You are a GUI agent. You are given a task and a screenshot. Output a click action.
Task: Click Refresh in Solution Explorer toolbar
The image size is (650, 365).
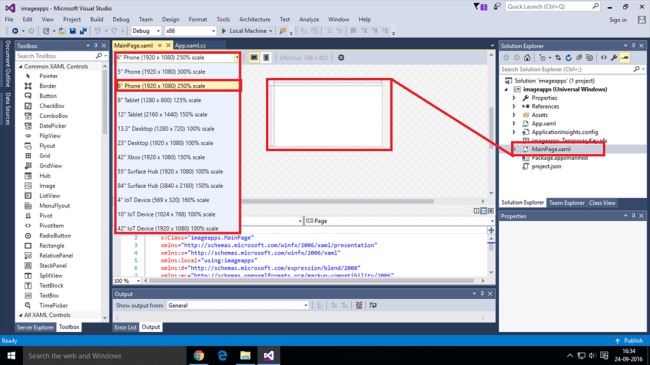tap(569, 58)
